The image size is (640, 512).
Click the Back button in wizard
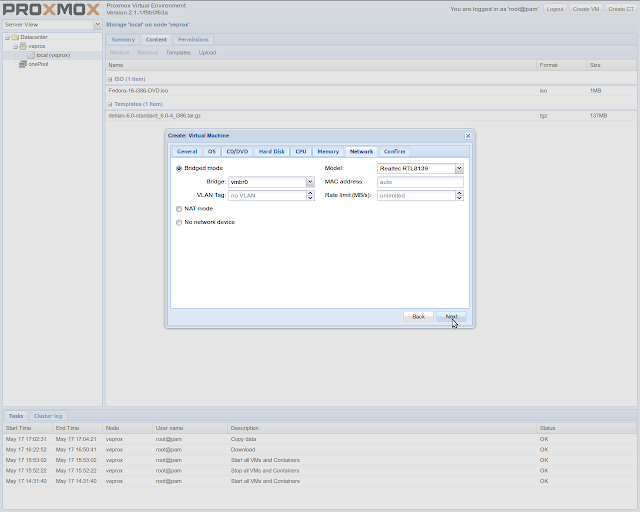[x=418, y=316]
